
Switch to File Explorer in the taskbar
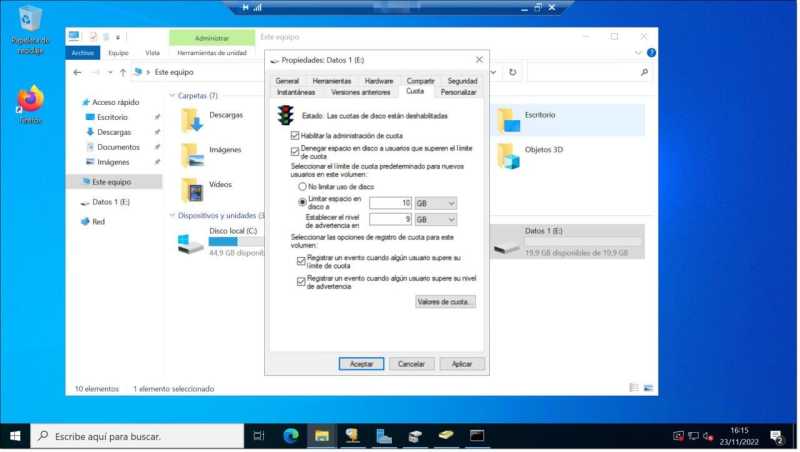[x=322, y=436]
